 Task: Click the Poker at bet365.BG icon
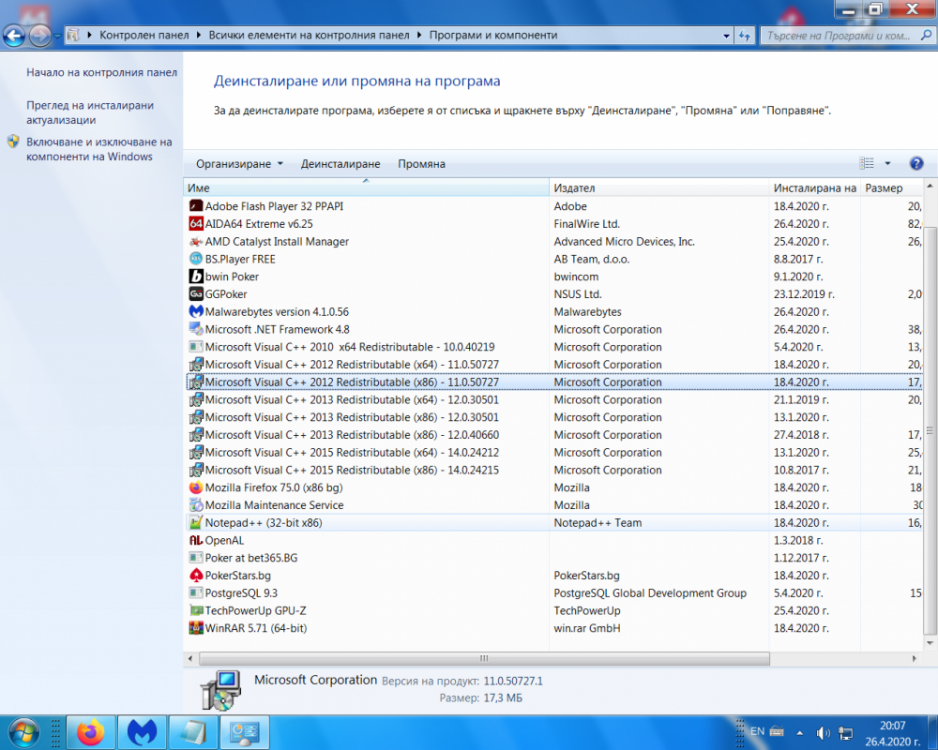point(196,557)
